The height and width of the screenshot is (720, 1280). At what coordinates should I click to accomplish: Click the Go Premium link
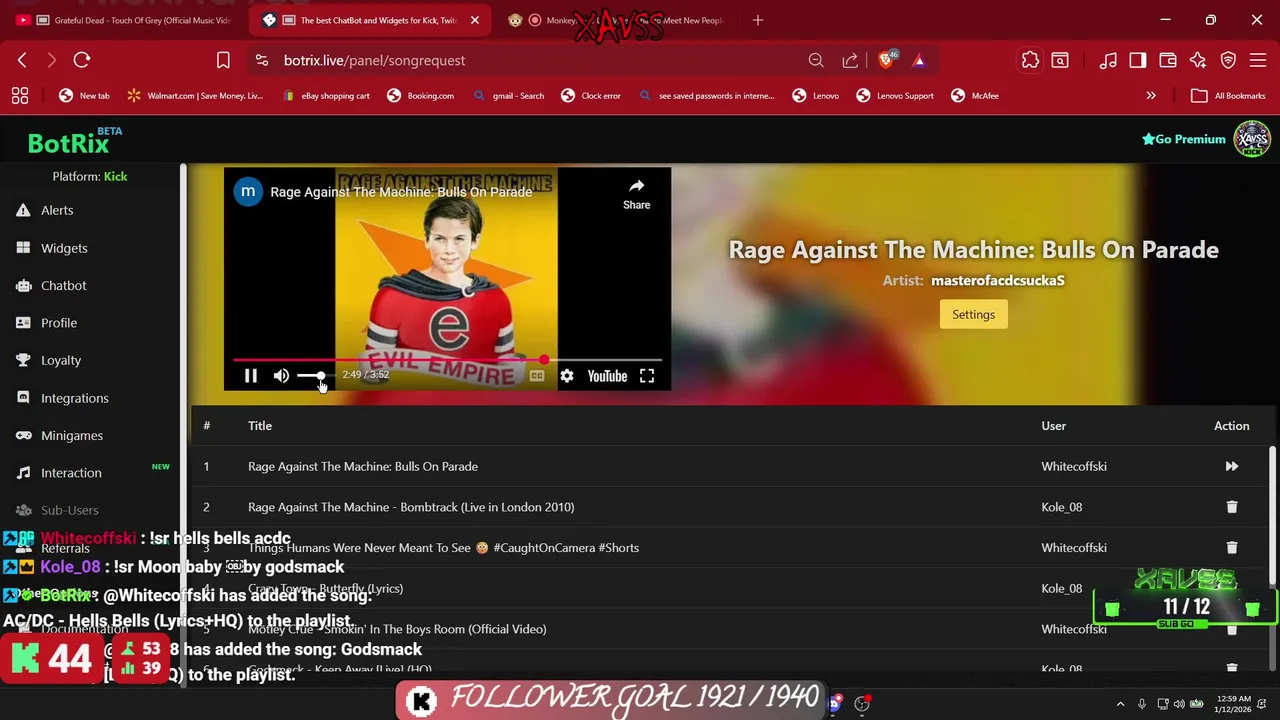pos(1184,139)
